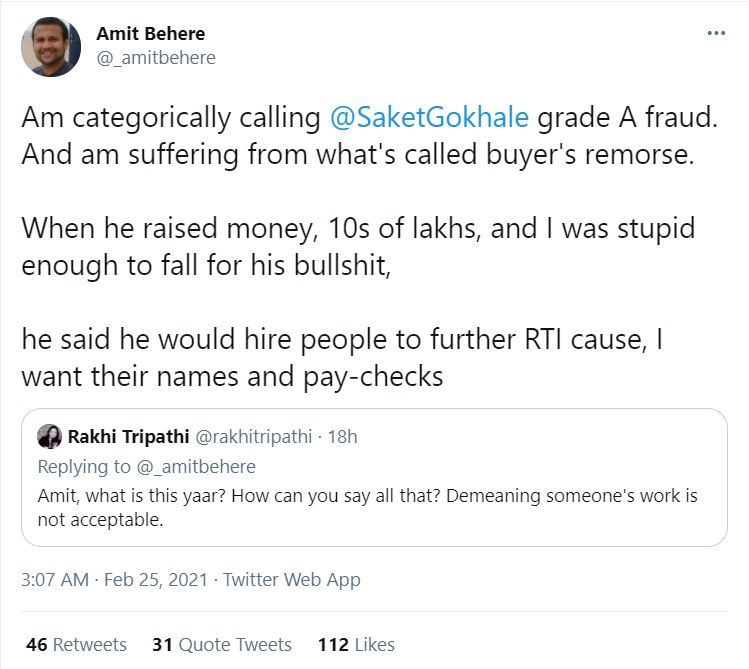View the 46 Retweets list
Image resolution: width=749 pixels, height=669 pixels.
[x=76, y=644]
